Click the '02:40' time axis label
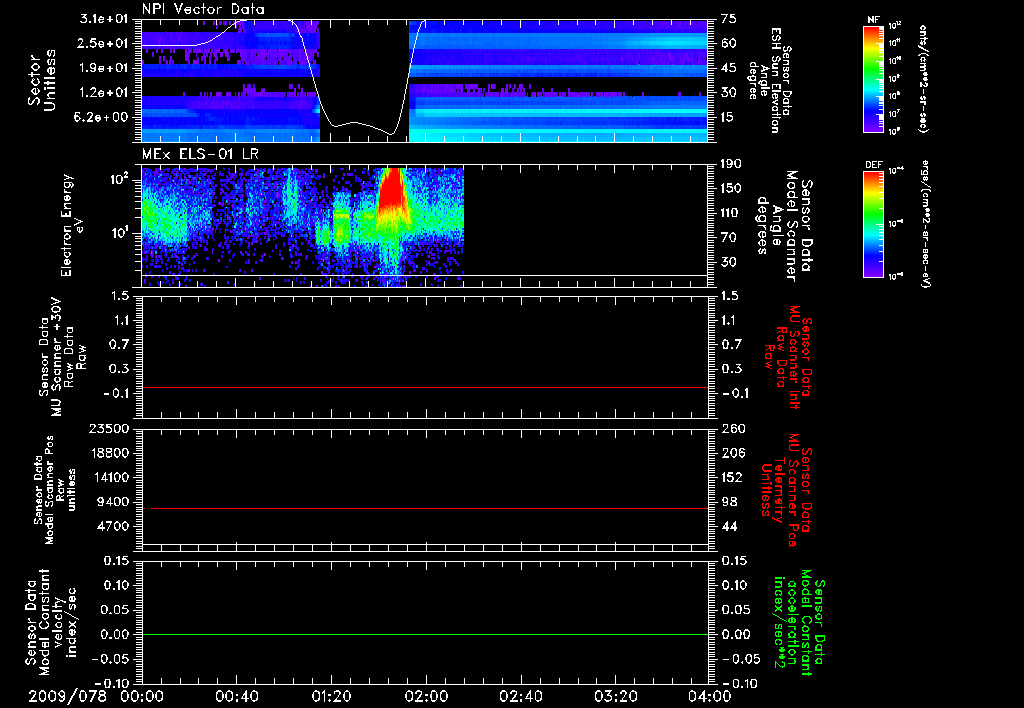Image resolution: width=1024 pixels, height=708 pixels. click(x=520, y=696)
